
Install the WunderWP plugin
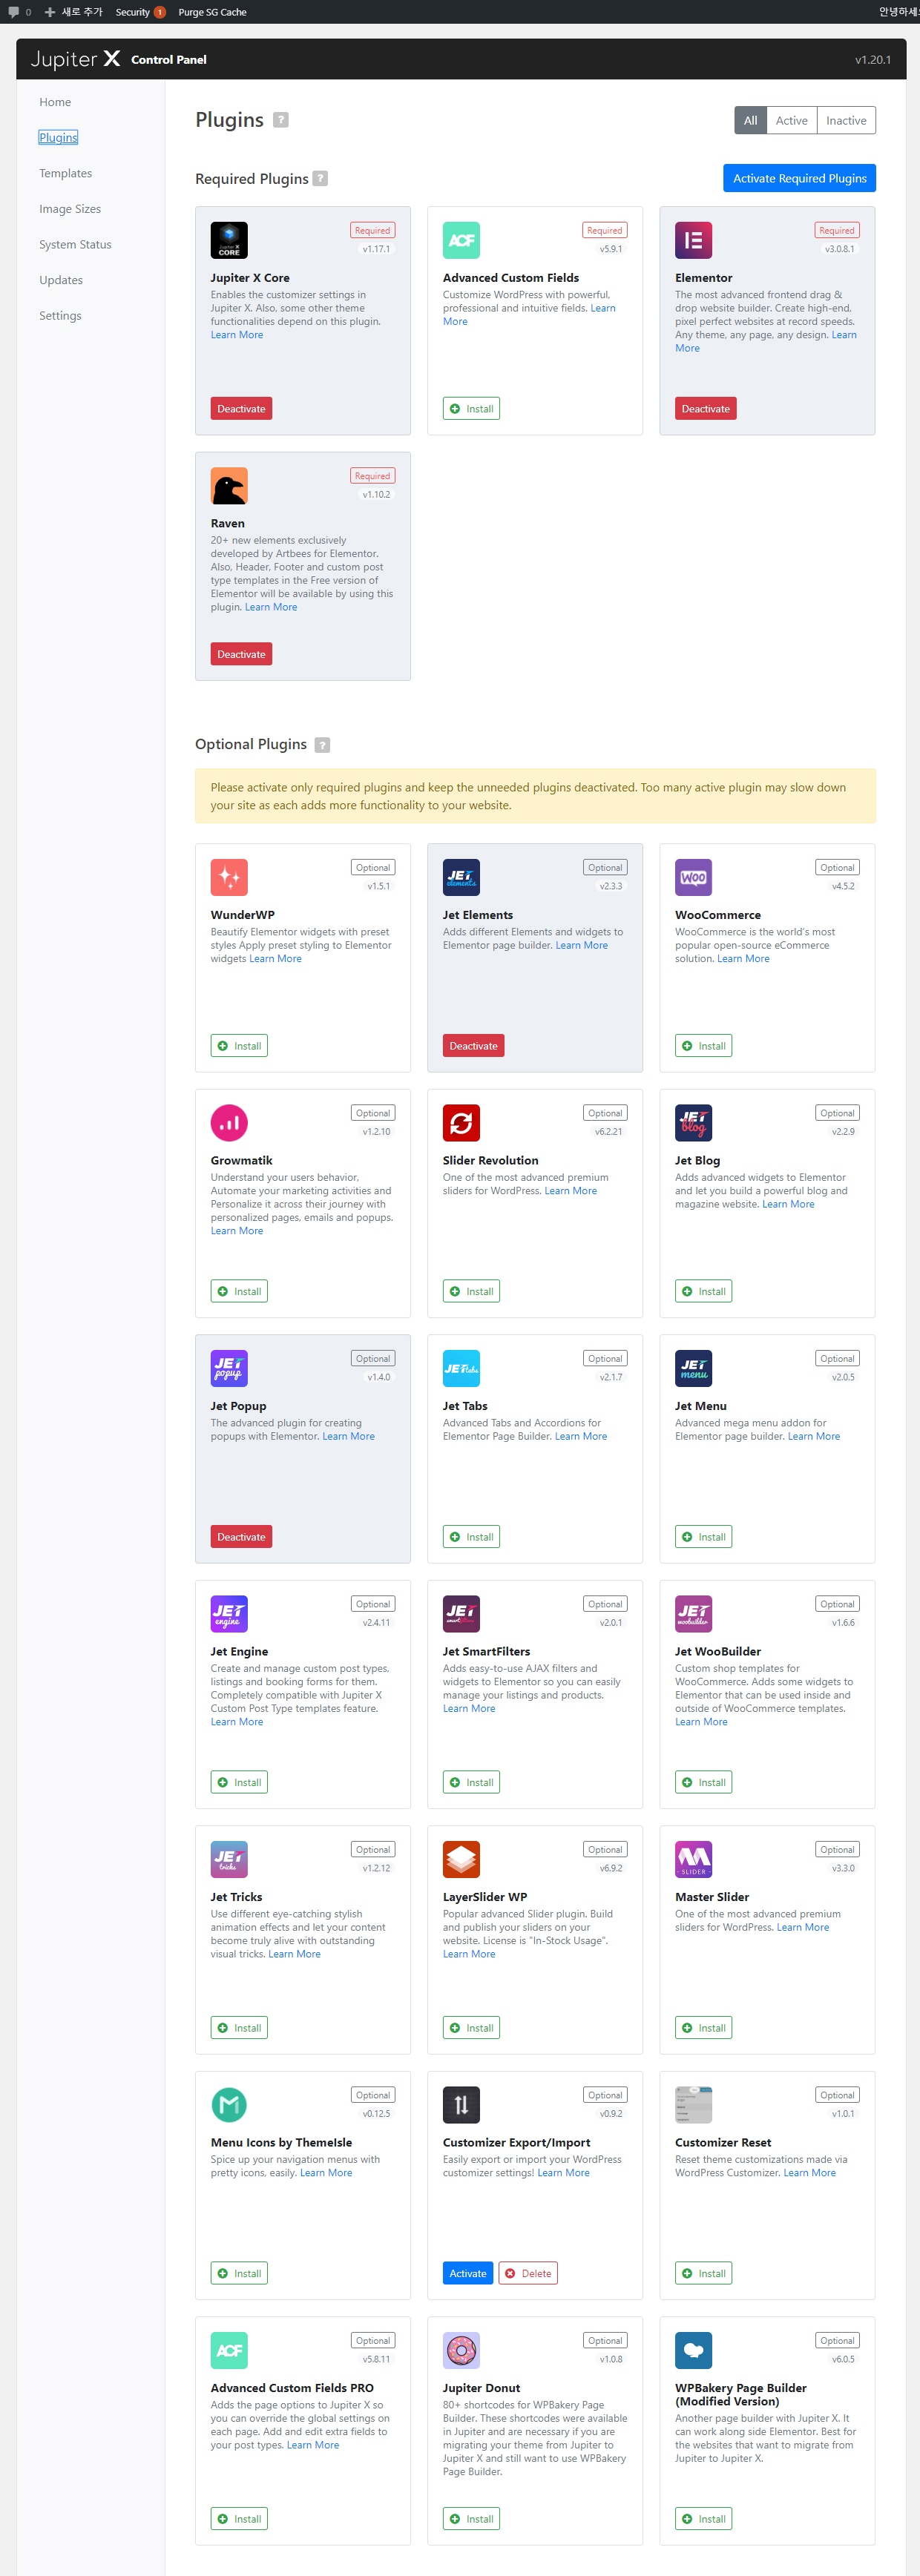point(239,1046)
